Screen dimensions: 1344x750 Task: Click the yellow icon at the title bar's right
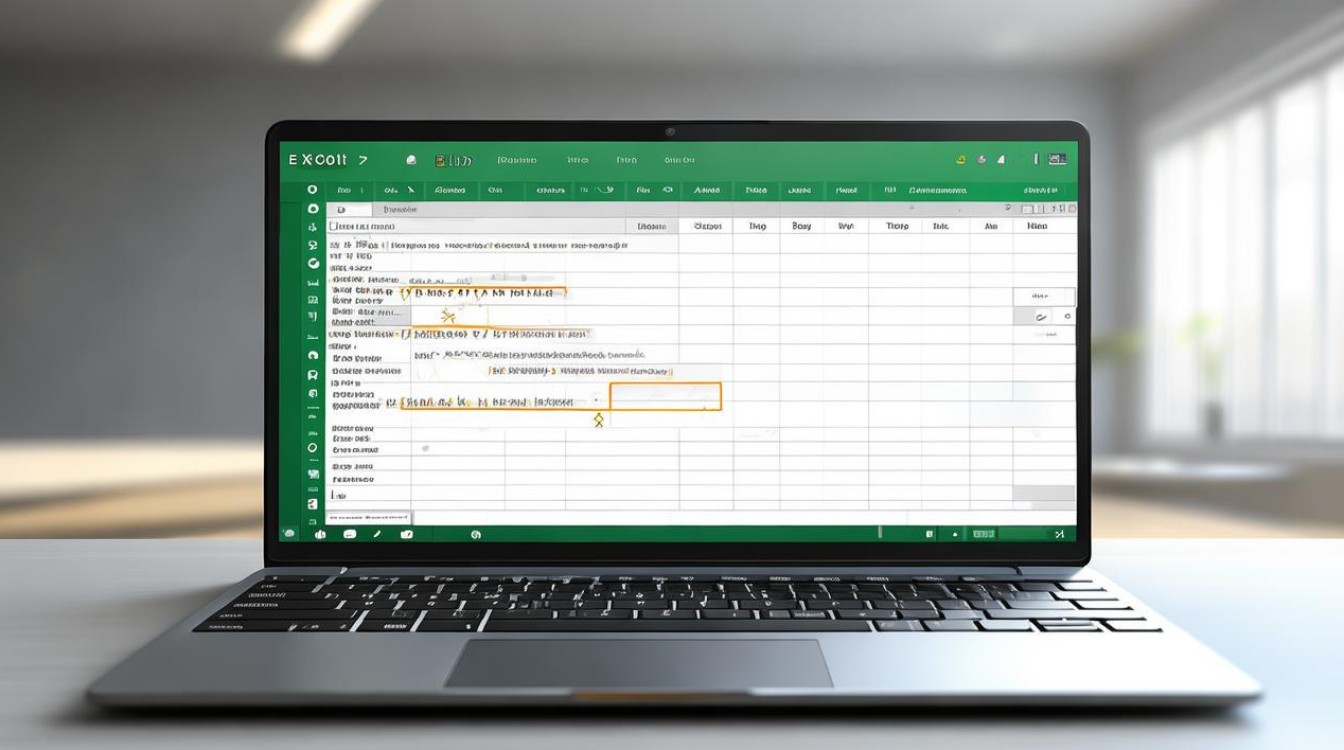point(960,159)
